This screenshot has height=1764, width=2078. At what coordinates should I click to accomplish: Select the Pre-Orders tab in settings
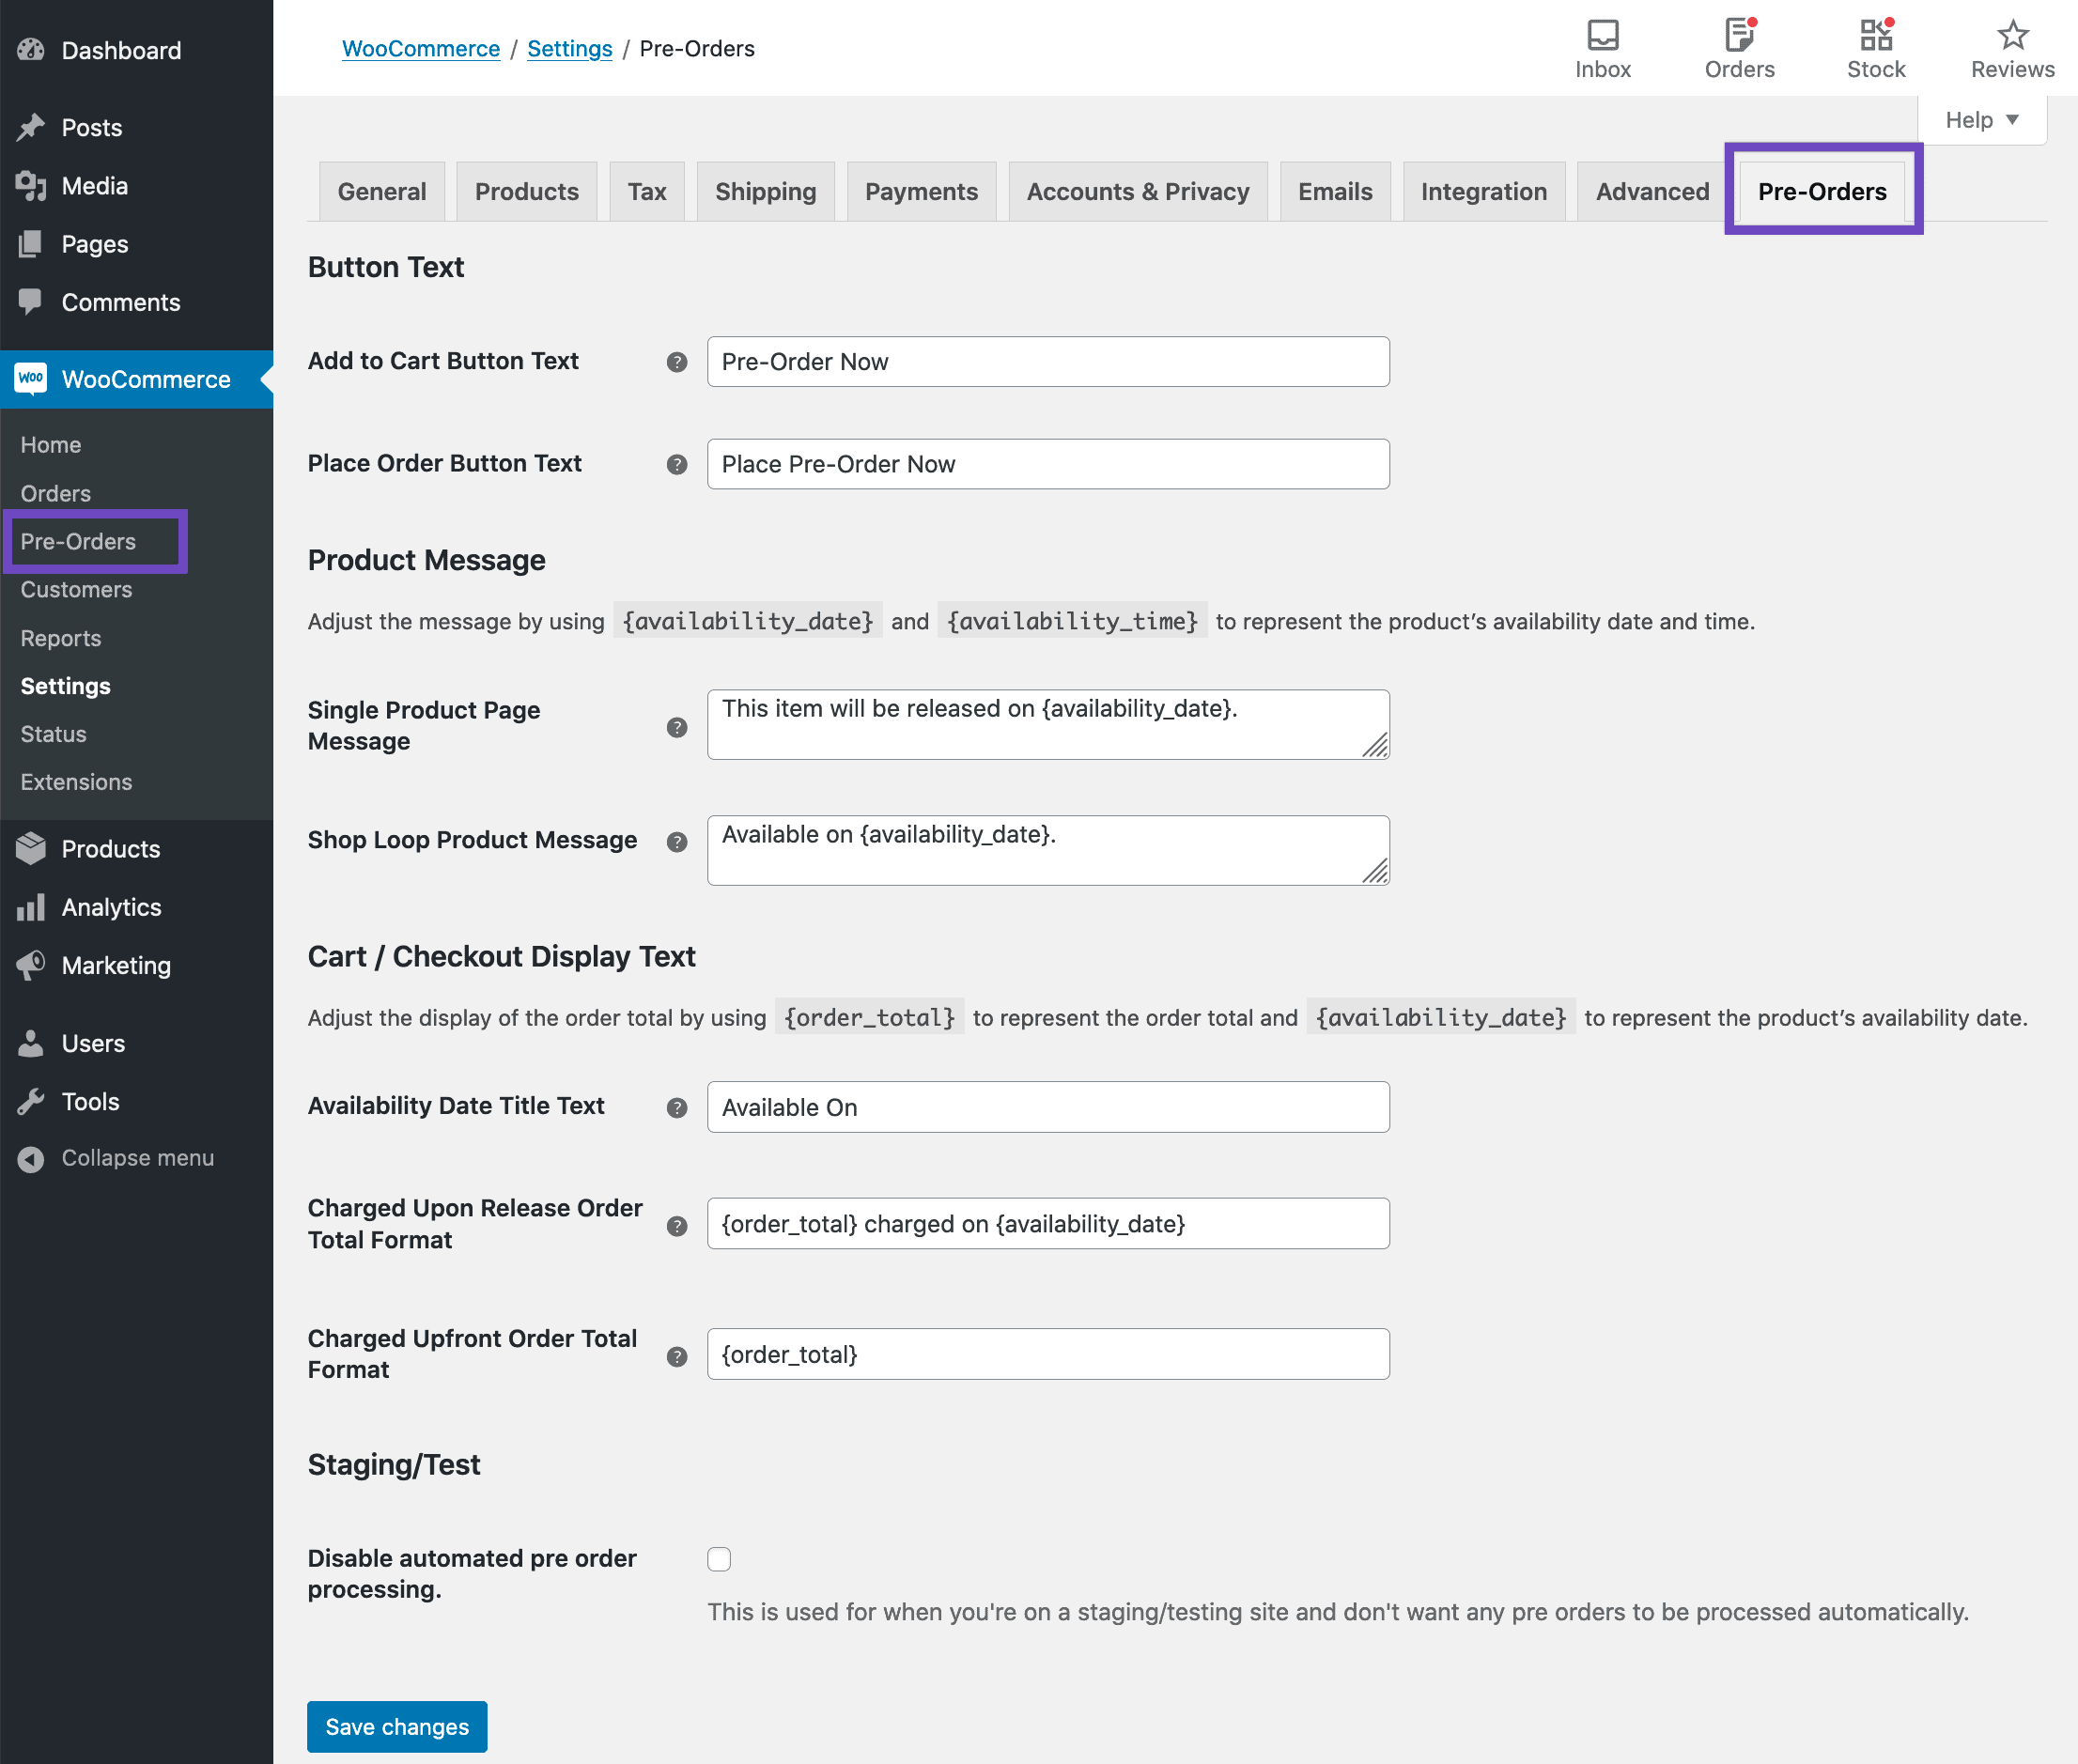1822,189
